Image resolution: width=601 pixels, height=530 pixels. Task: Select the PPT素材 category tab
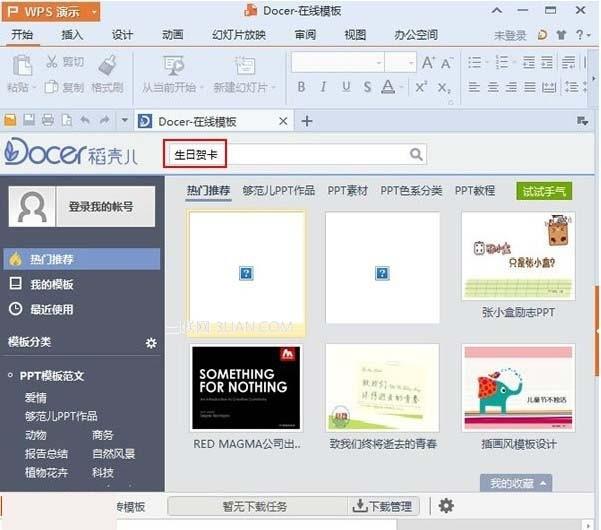pos(348,190)
